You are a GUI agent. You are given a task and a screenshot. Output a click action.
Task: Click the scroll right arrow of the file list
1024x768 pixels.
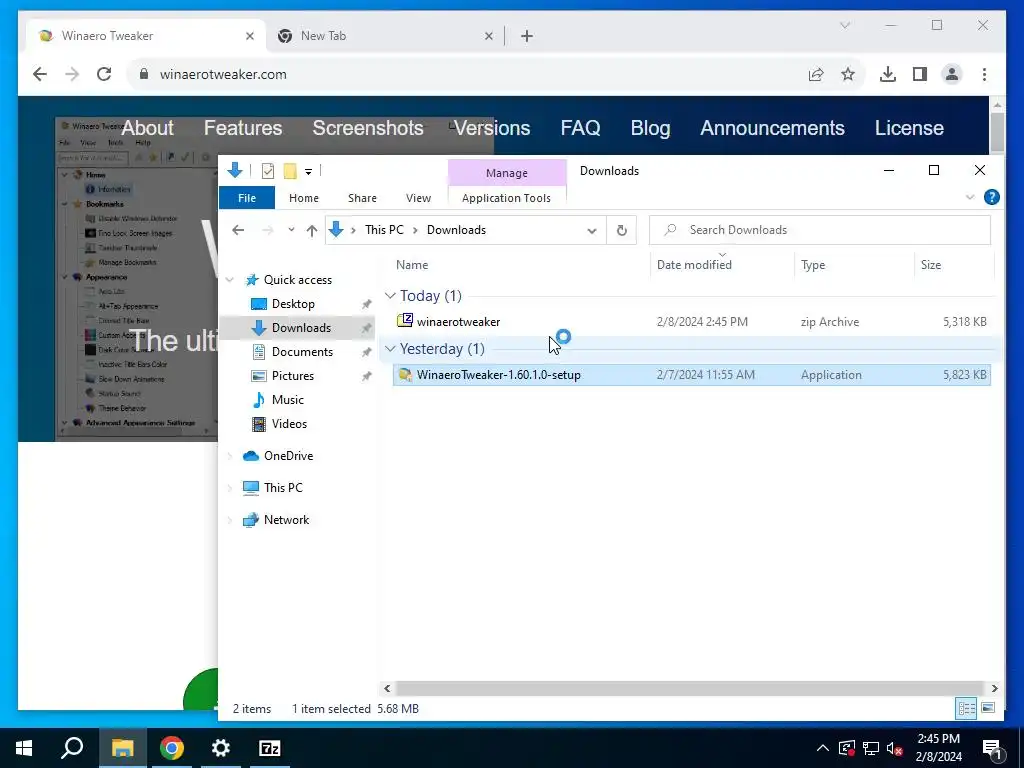click(x=994, y=688)
